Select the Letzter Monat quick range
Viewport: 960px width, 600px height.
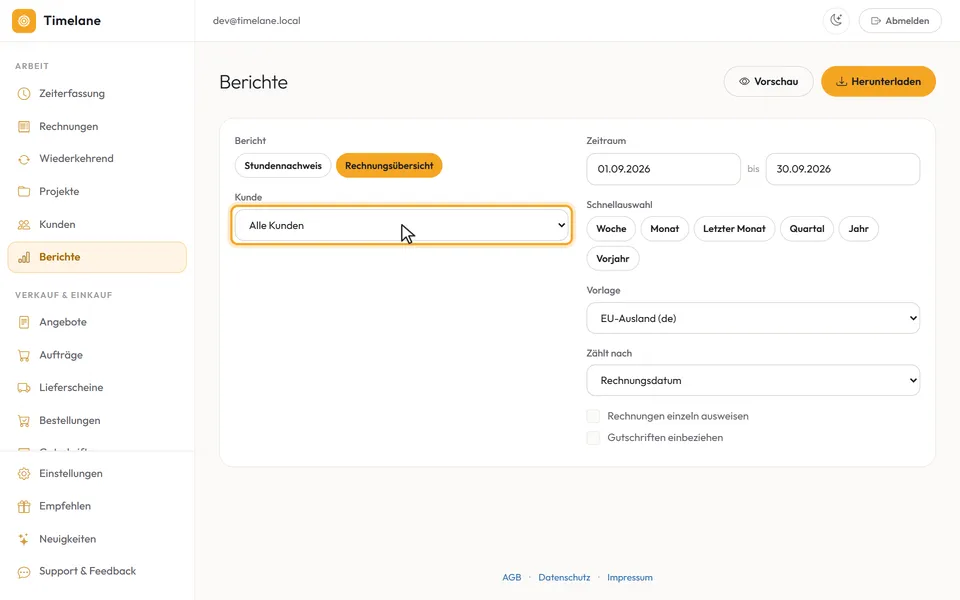tap(734, 229)
